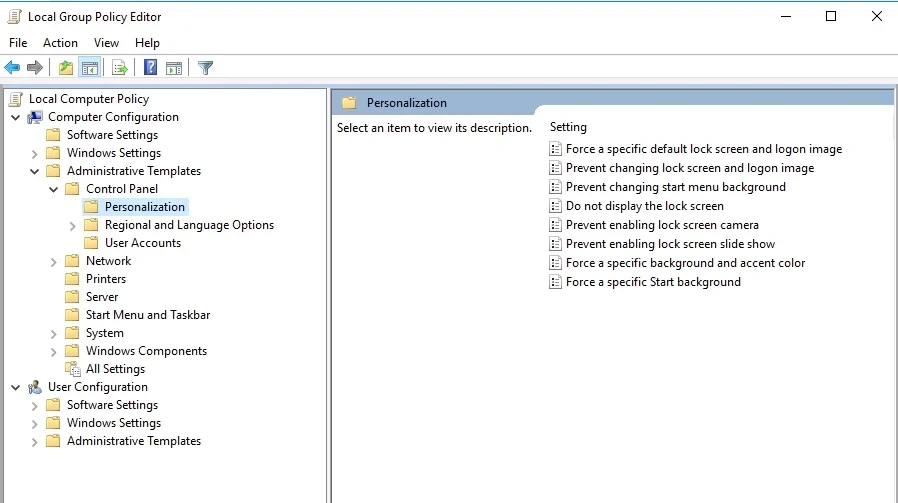The width and height of the screenshot is (898, 503).
Task: Expand Windows Settings under Computer Configuration
Action: (x=34, y=154)
